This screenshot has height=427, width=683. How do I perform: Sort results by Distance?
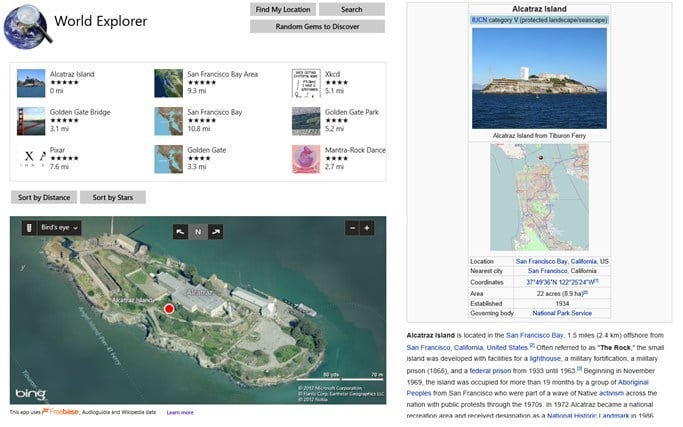point(44,197)
